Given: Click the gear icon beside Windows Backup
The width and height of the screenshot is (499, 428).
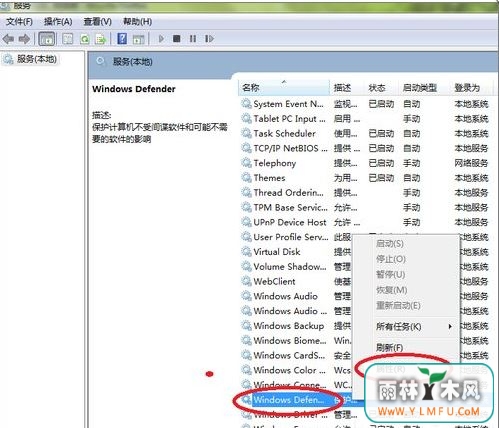Looking at the screenshot, I should pyautogui.click(x=246, y=326).
